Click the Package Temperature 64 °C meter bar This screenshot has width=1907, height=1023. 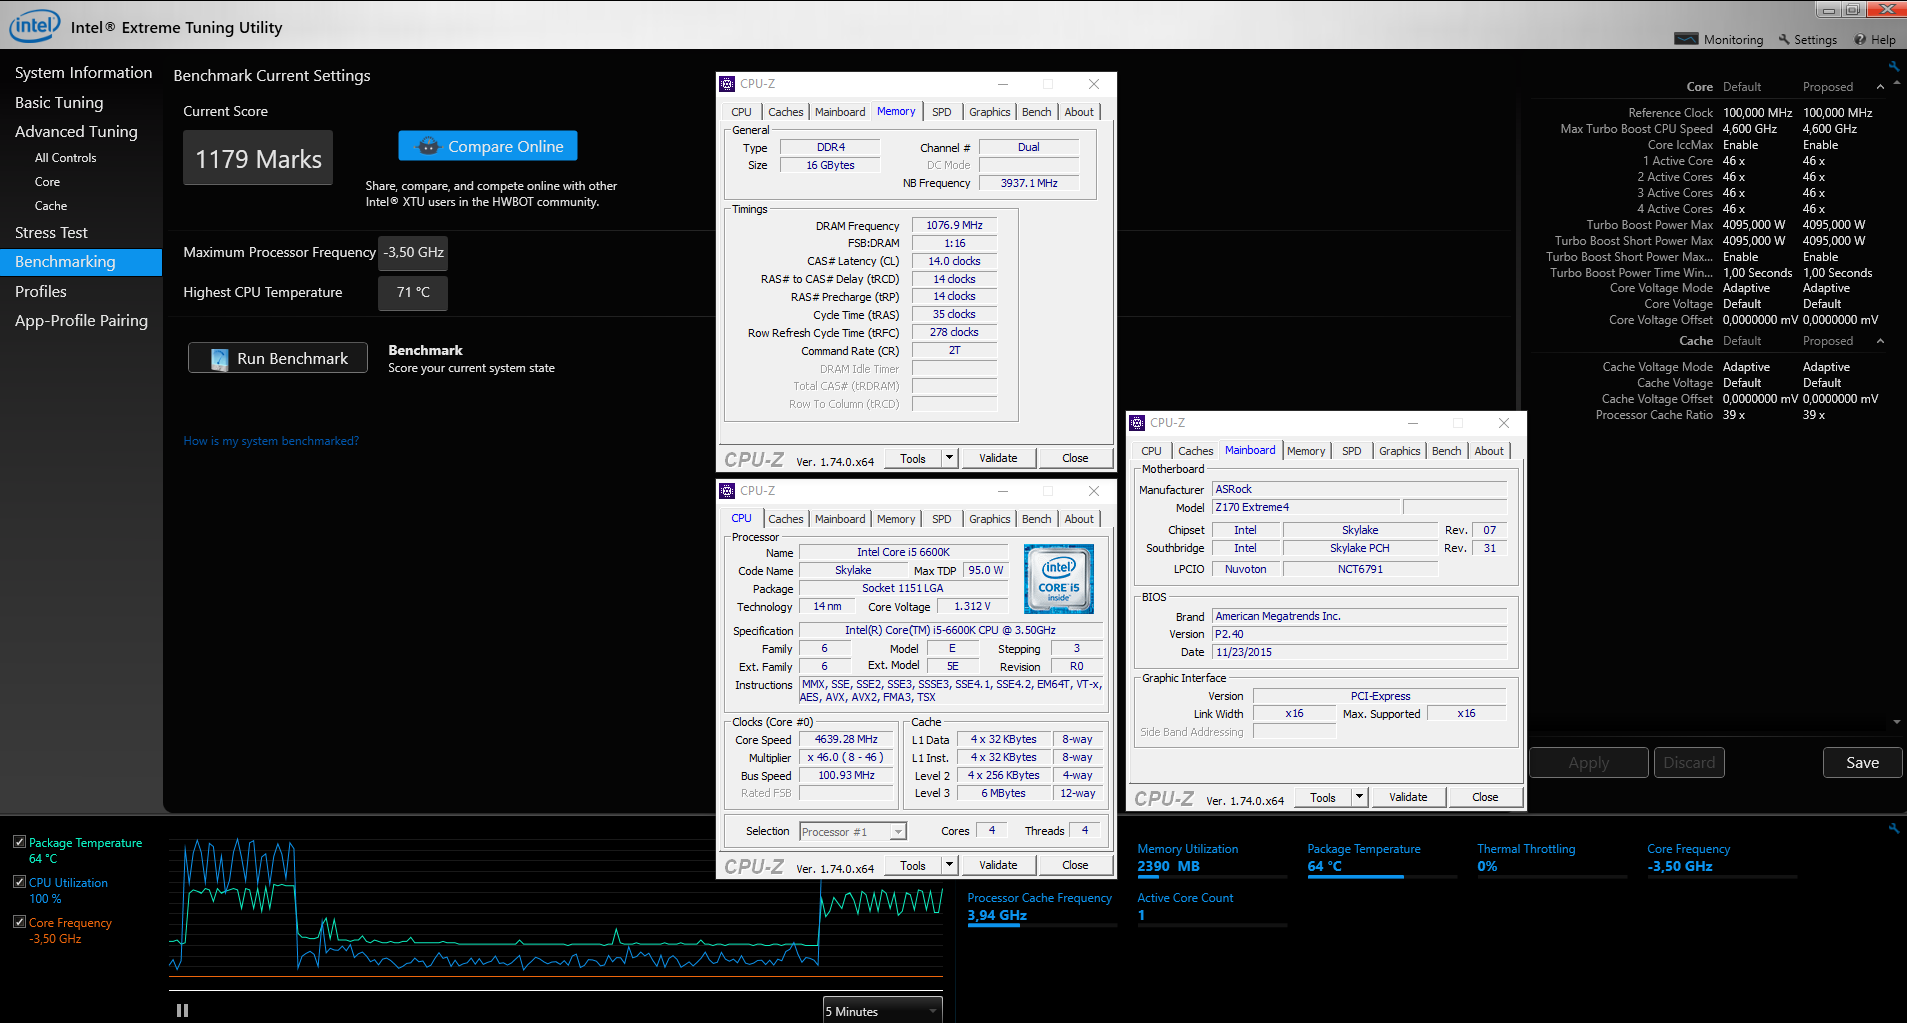[1381, 877]
